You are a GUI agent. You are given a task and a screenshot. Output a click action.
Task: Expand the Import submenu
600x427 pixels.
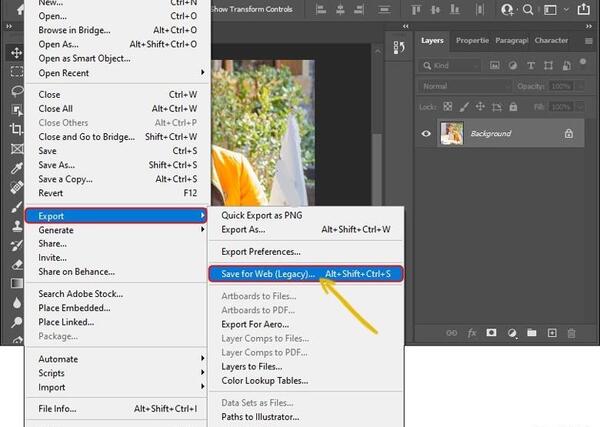point(116,387)
